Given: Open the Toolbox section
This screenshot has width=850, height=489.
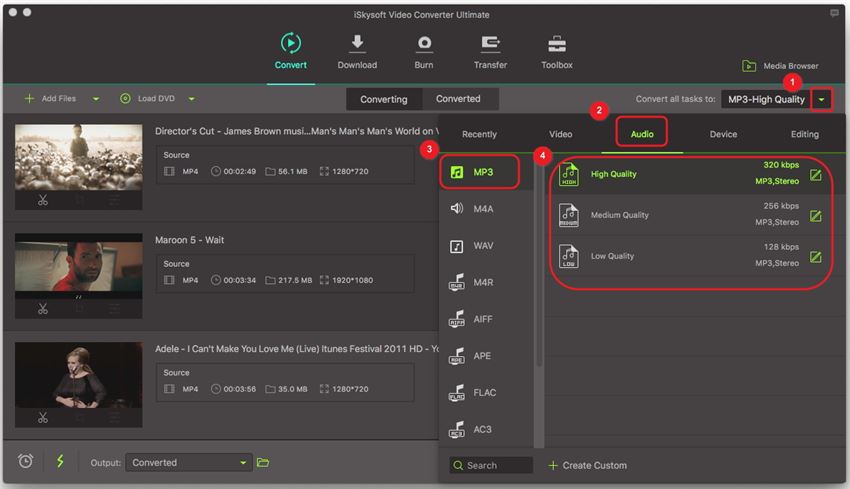Looking at the screenshot, I should 557,44.
